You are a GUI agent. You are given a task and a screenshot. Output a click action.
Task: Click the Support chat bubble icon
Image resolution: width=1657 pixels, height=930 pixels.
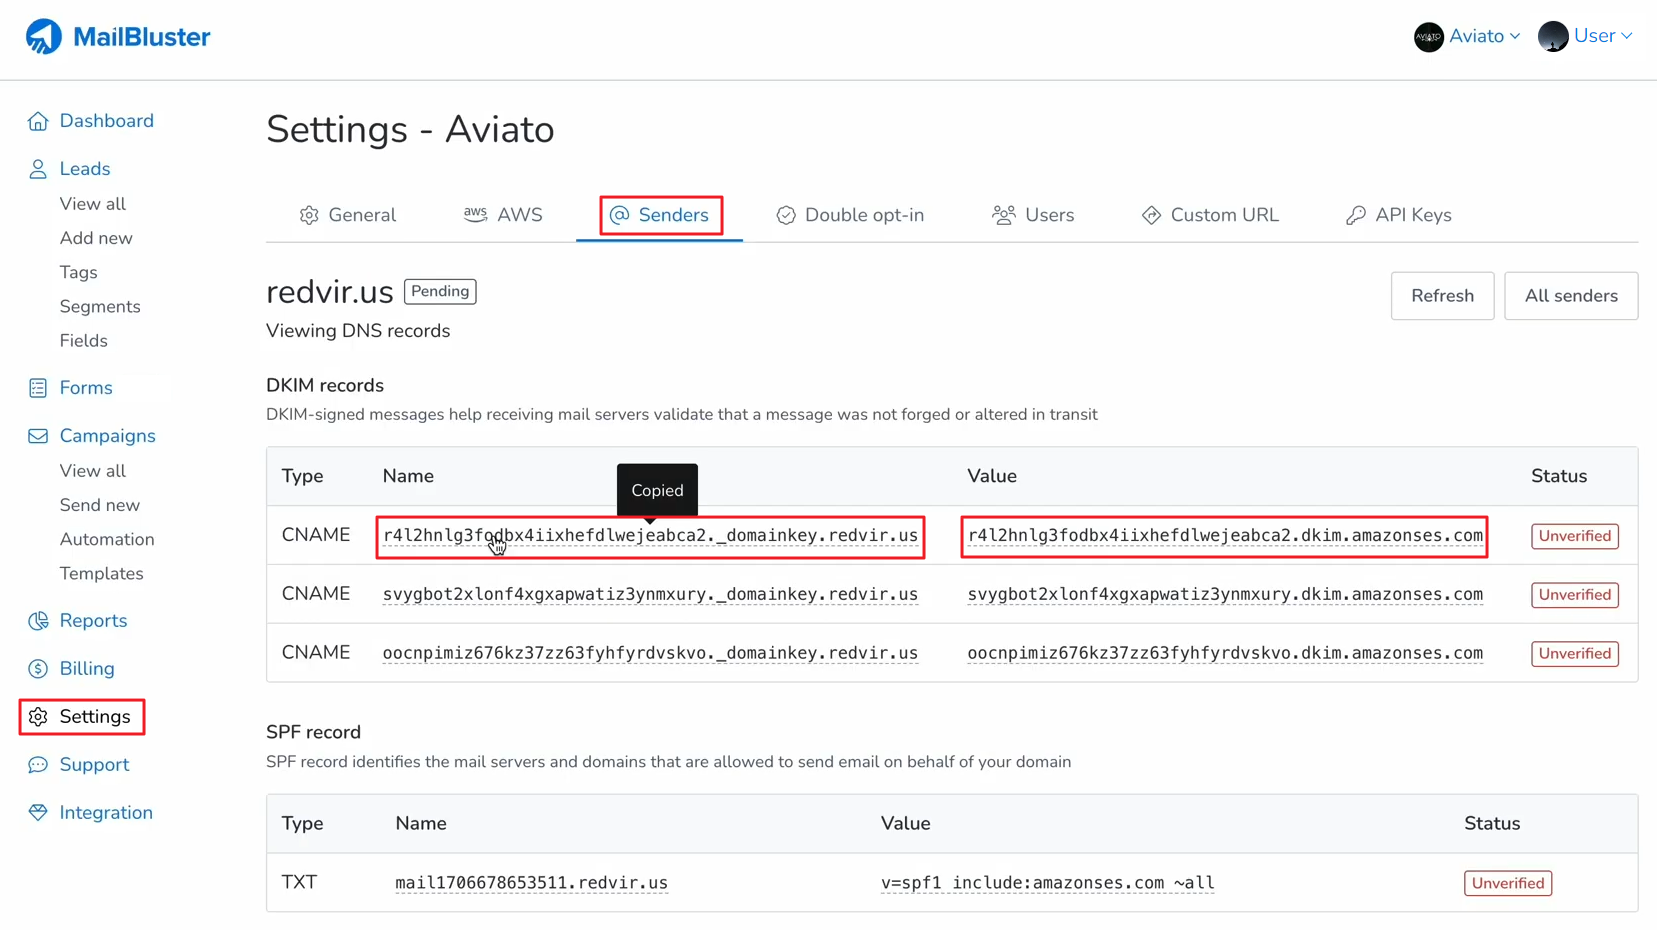click(38, 765)
